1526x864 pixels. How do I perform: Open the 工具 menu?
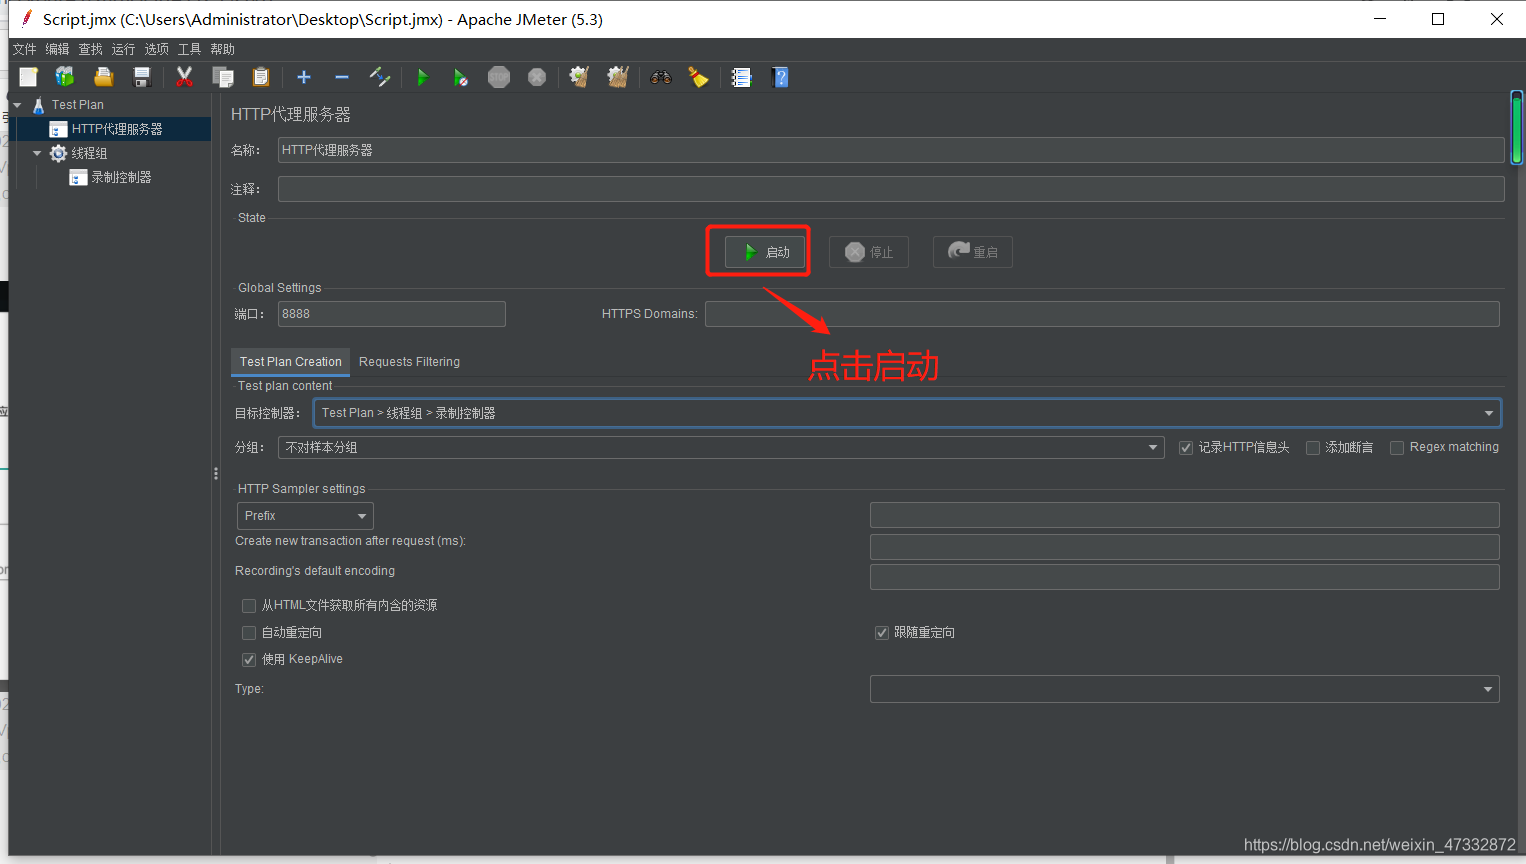(189, 49)
